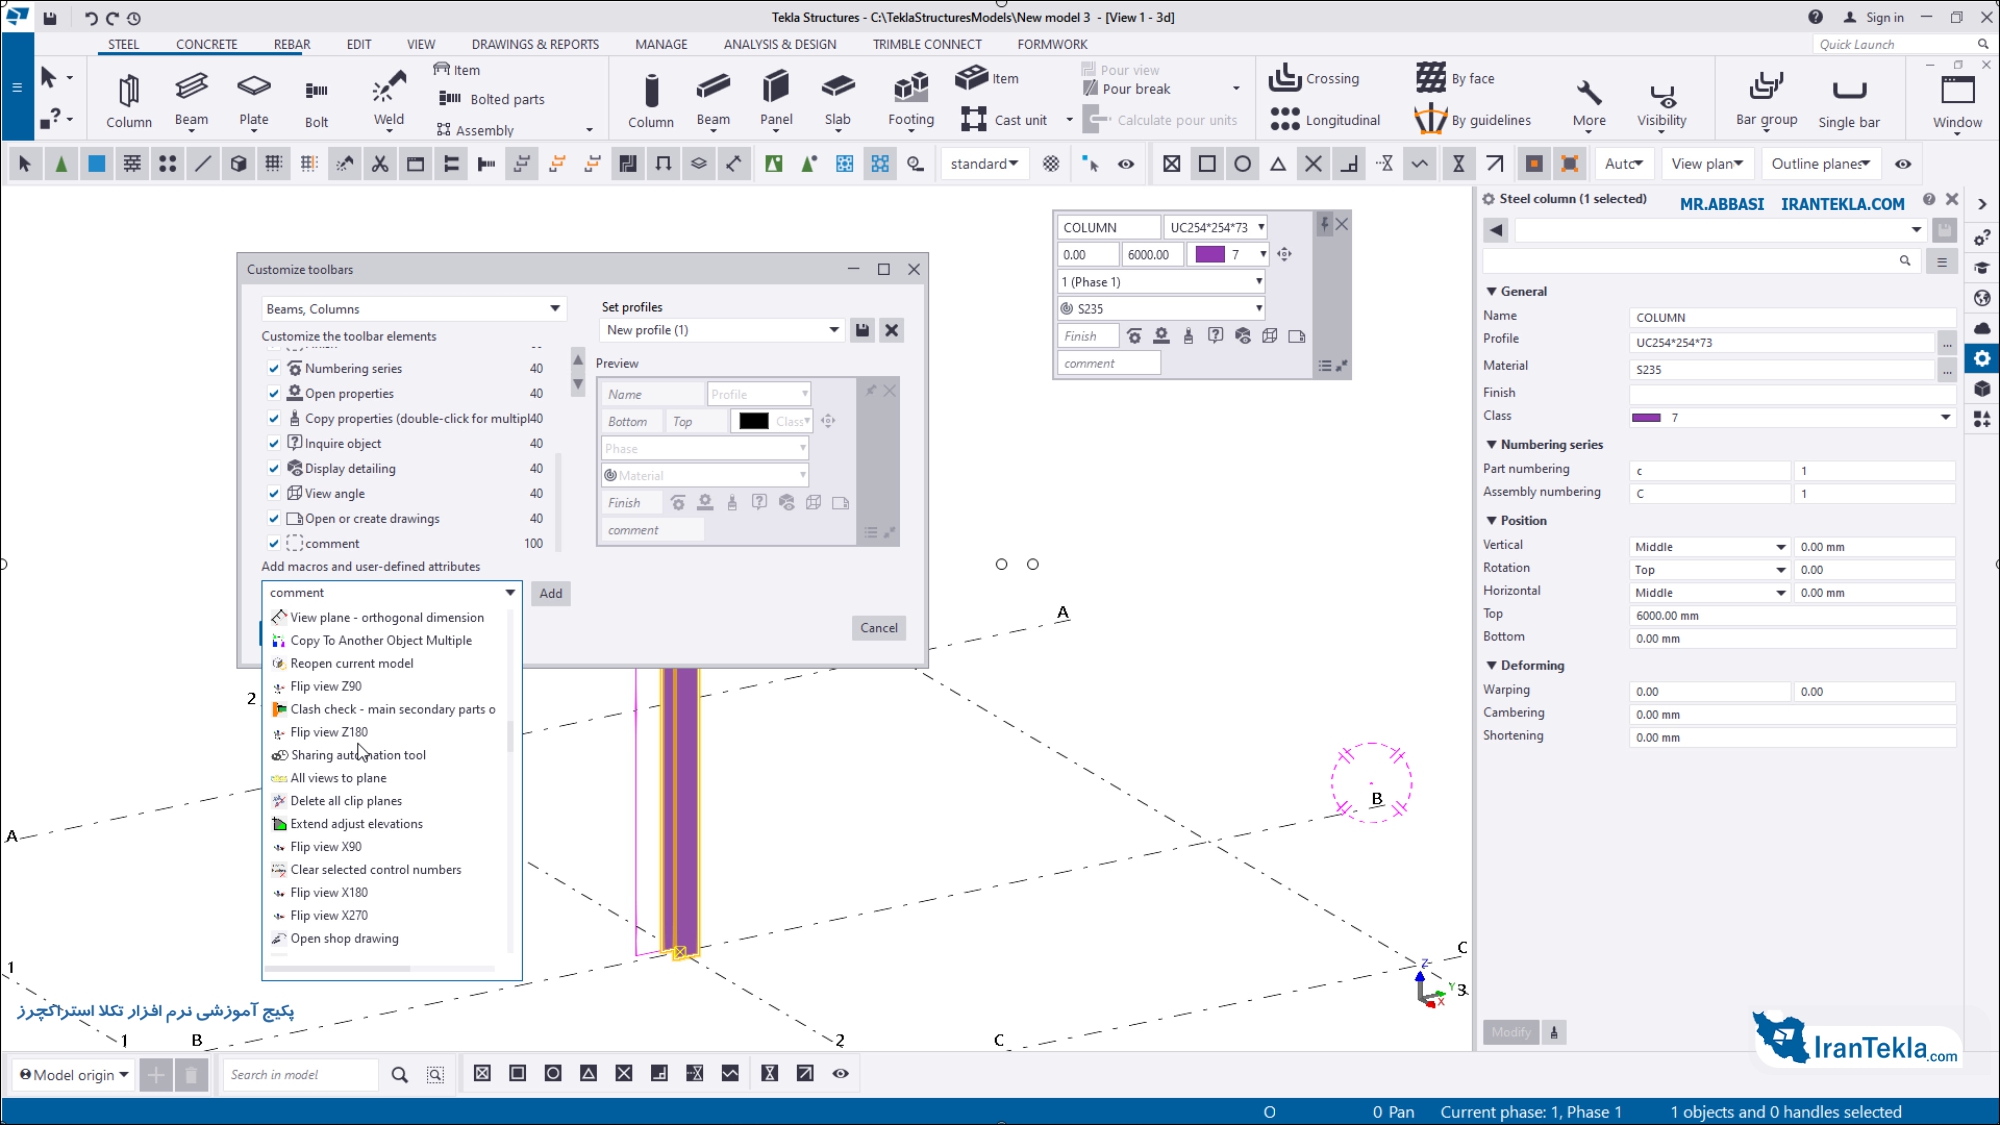Delete the toolbar profile with X icon
Image resolution: width=2000 pixels, height=1125 pixels.
[892, 330]
